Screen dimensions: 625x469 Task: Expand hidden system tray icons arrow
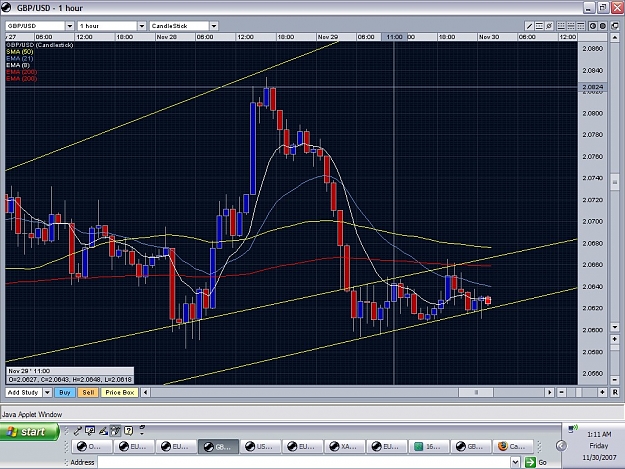pyautogui.click(x=561, y=445)
